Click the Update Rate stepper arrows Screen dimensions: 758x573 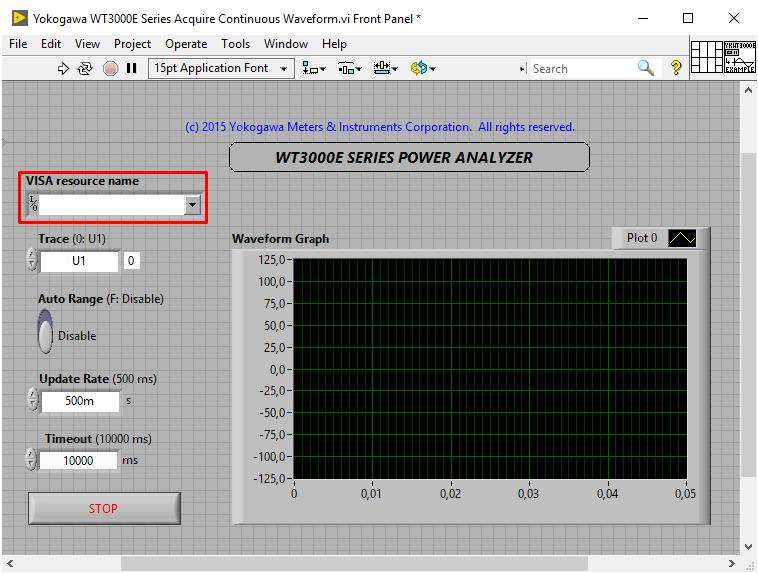click(33, 401)
